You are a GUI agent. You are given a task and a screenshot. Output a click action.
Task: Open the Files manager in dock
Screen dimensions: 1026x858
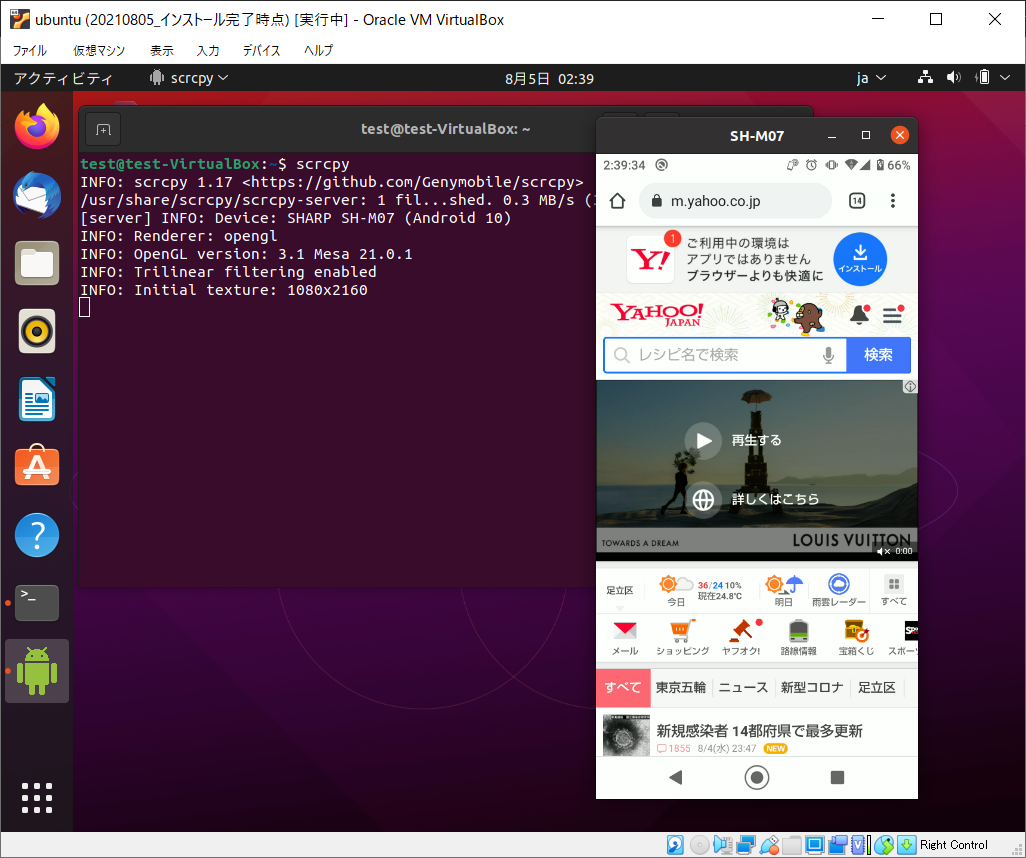click(37, 263)
